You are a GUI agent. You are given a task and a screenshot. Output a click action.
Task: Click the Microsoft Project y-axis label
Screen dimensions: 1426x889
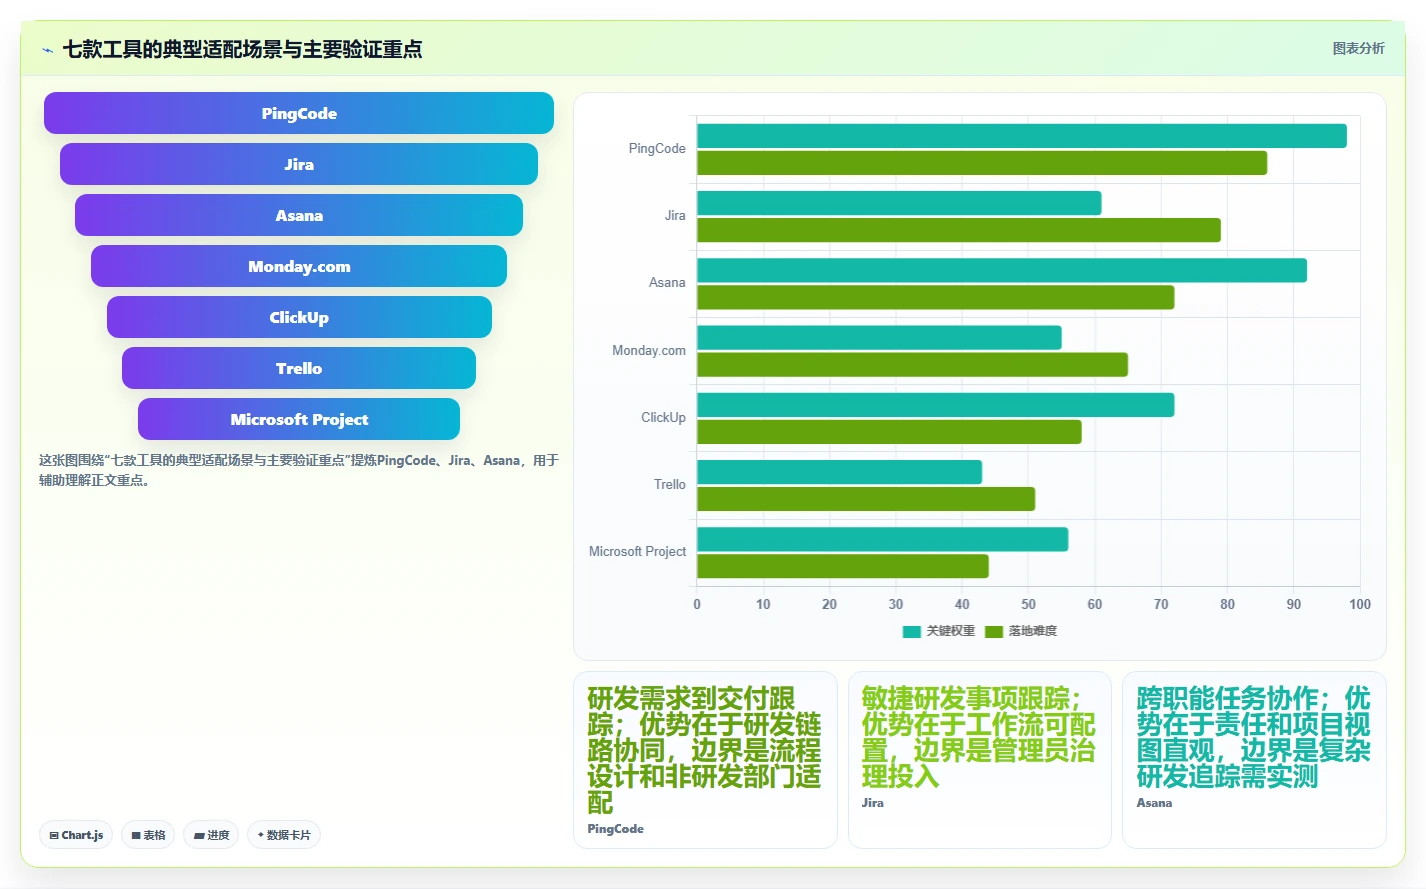point(637,551)
